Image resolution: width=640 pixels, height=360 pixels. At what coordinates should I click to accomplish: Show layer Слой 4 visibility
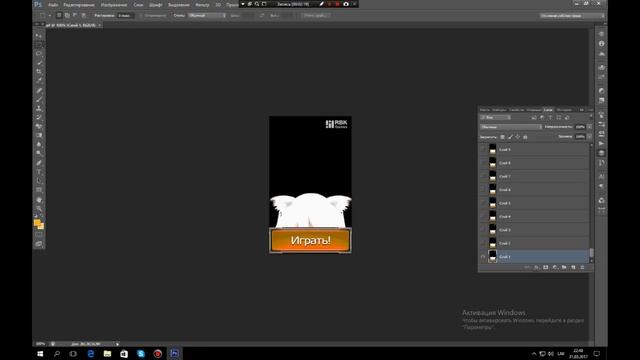tap(483, 217)
